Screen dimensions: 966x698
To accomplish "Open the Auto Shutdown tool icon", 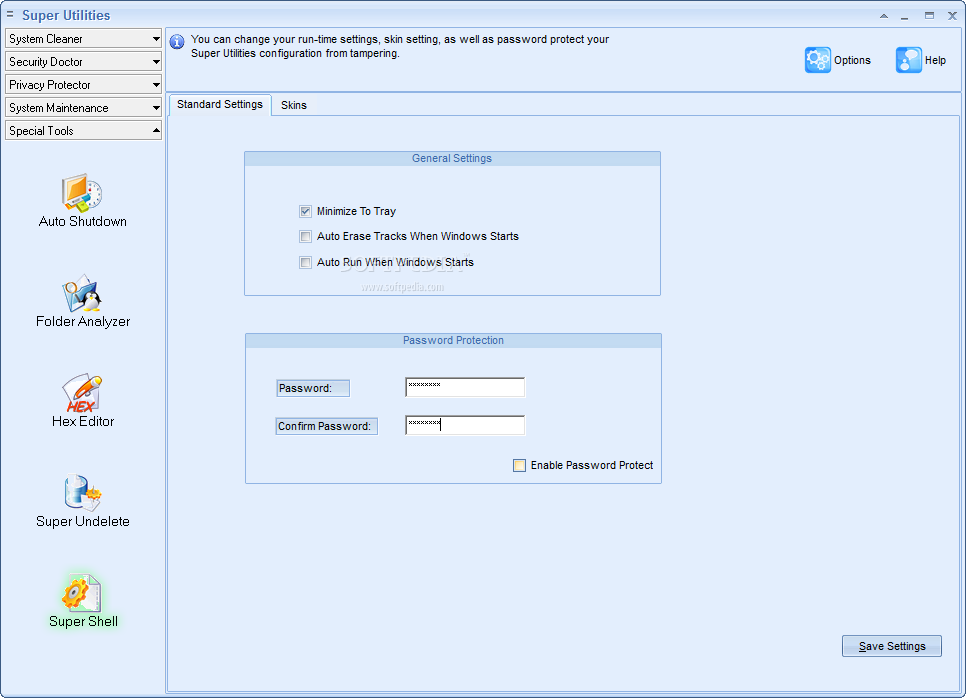I will pyautogui.click(x=82, y=193).
